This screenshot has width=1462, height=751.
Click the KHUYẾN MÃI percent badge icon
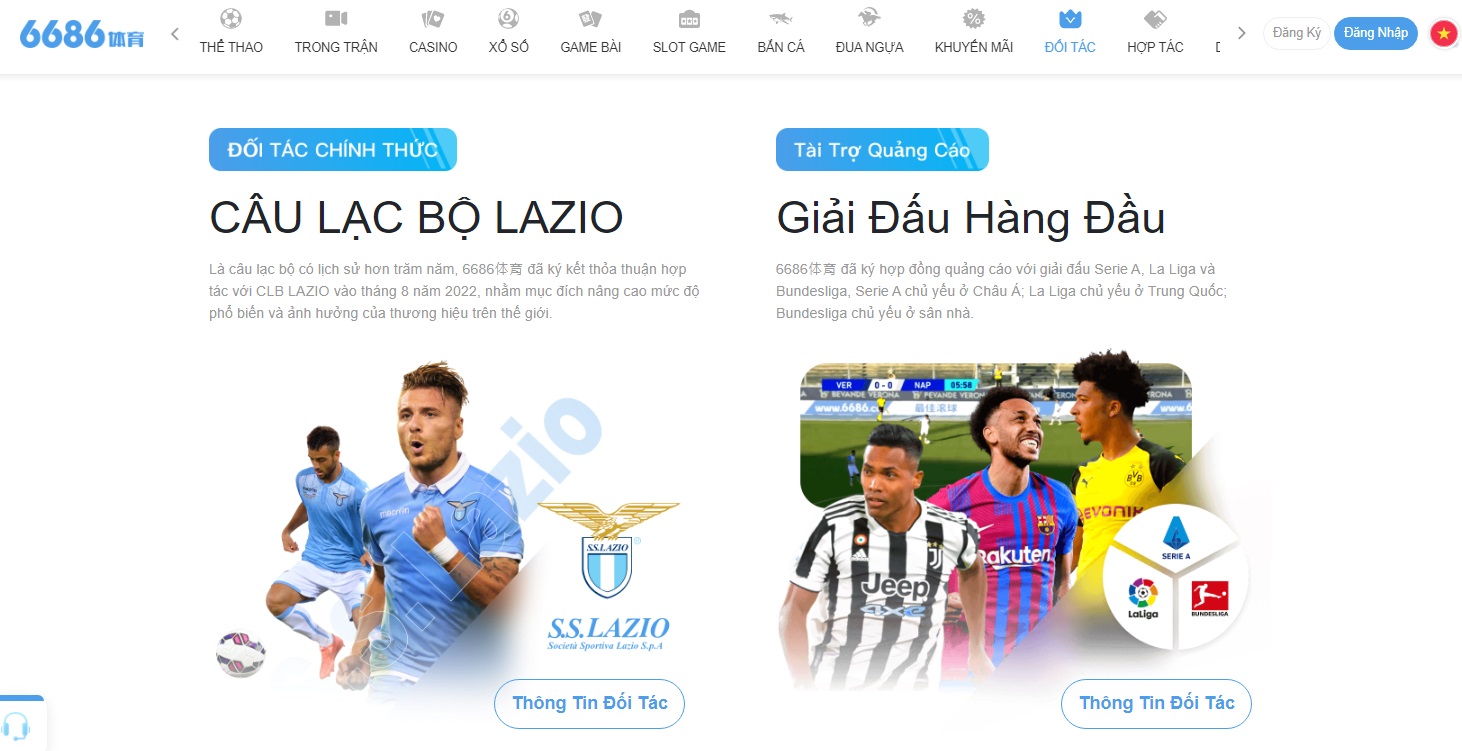(x=974, y=18)
